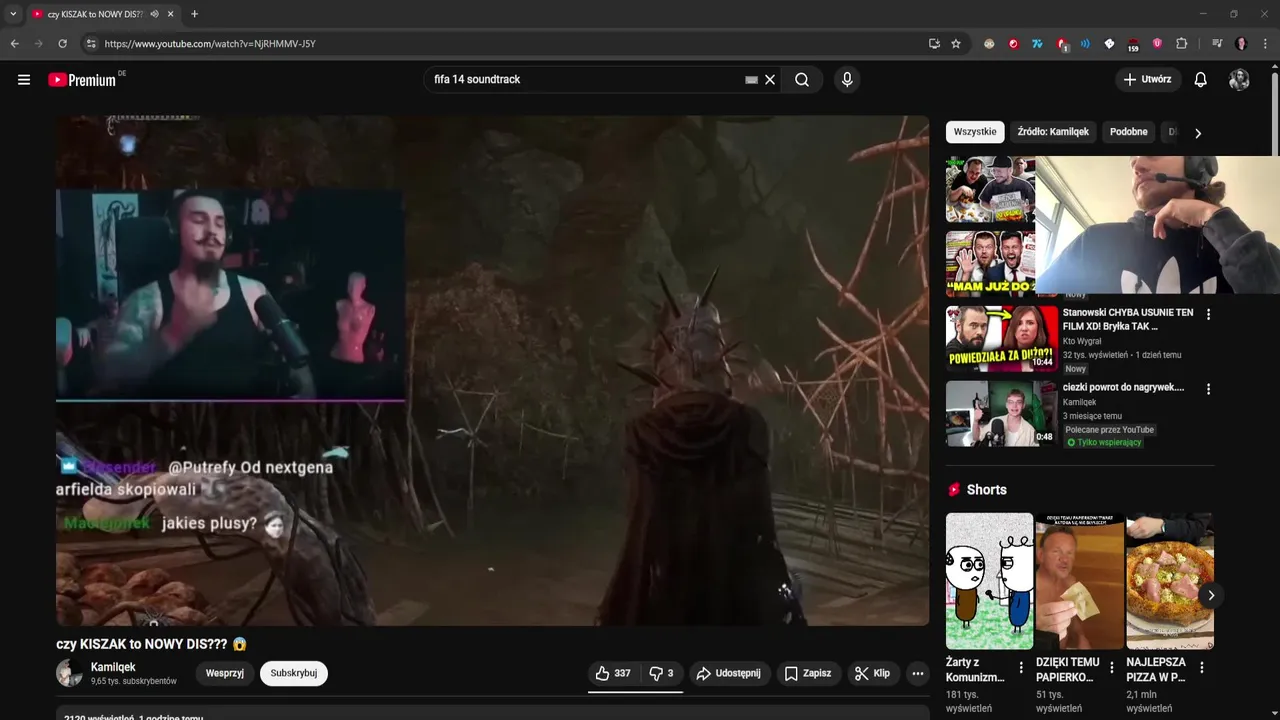Open options for Stanowski CHYBA USUNIE video
1280x720 pixels.
coord(1208,314)
